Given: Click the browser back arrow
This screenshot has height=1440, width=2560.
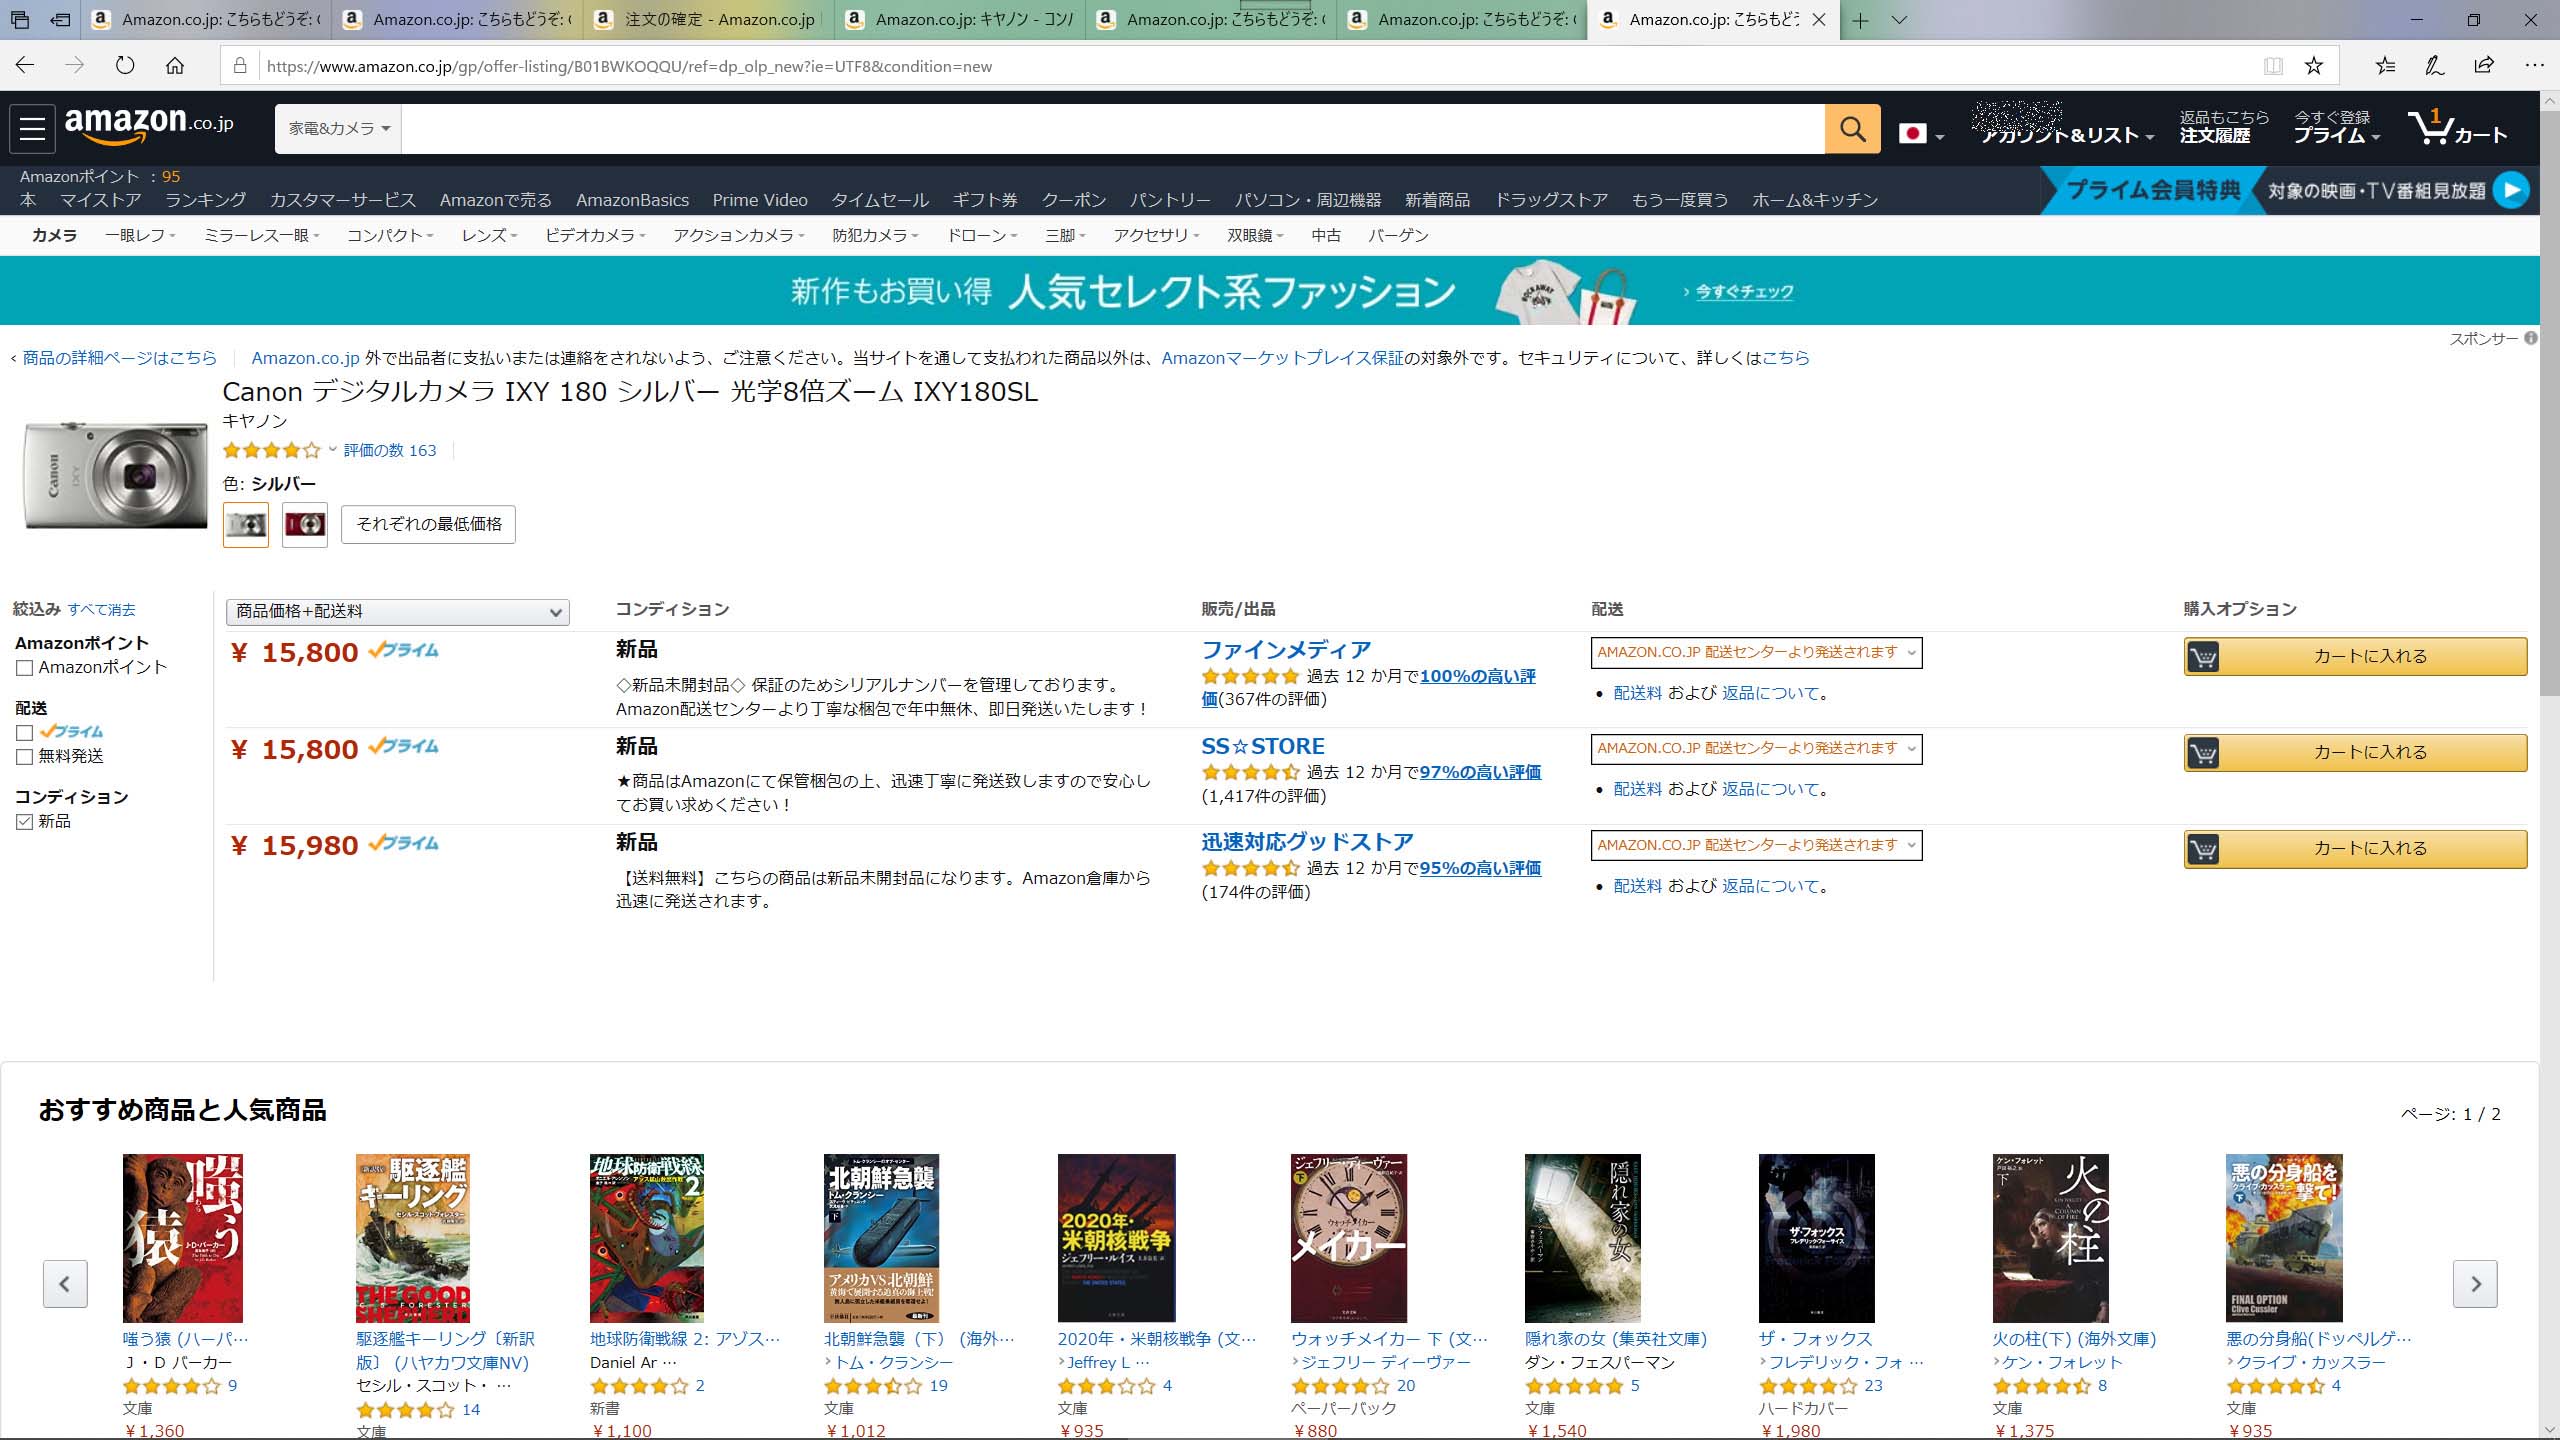Looking at the screenshot, I should [25, 66].
